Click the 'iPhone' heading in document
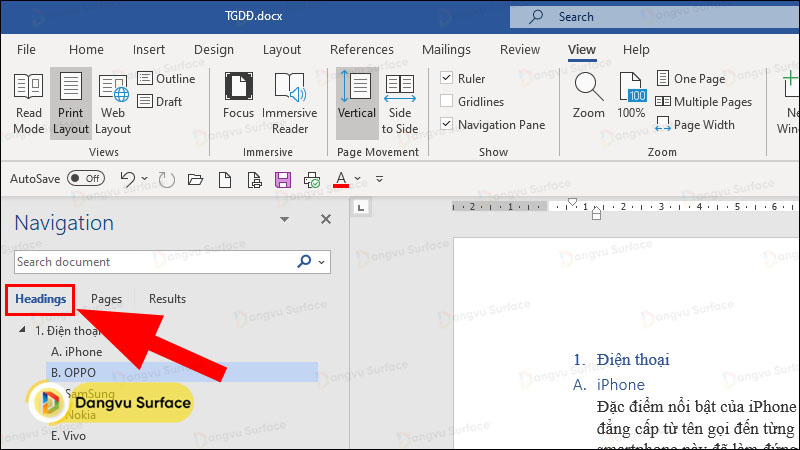 [620, 385]
